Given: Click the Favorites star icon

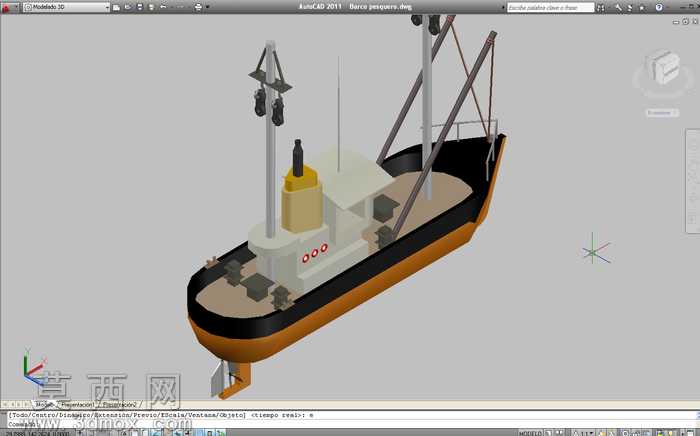Looking at the screenshot, I should pos(642,8).
